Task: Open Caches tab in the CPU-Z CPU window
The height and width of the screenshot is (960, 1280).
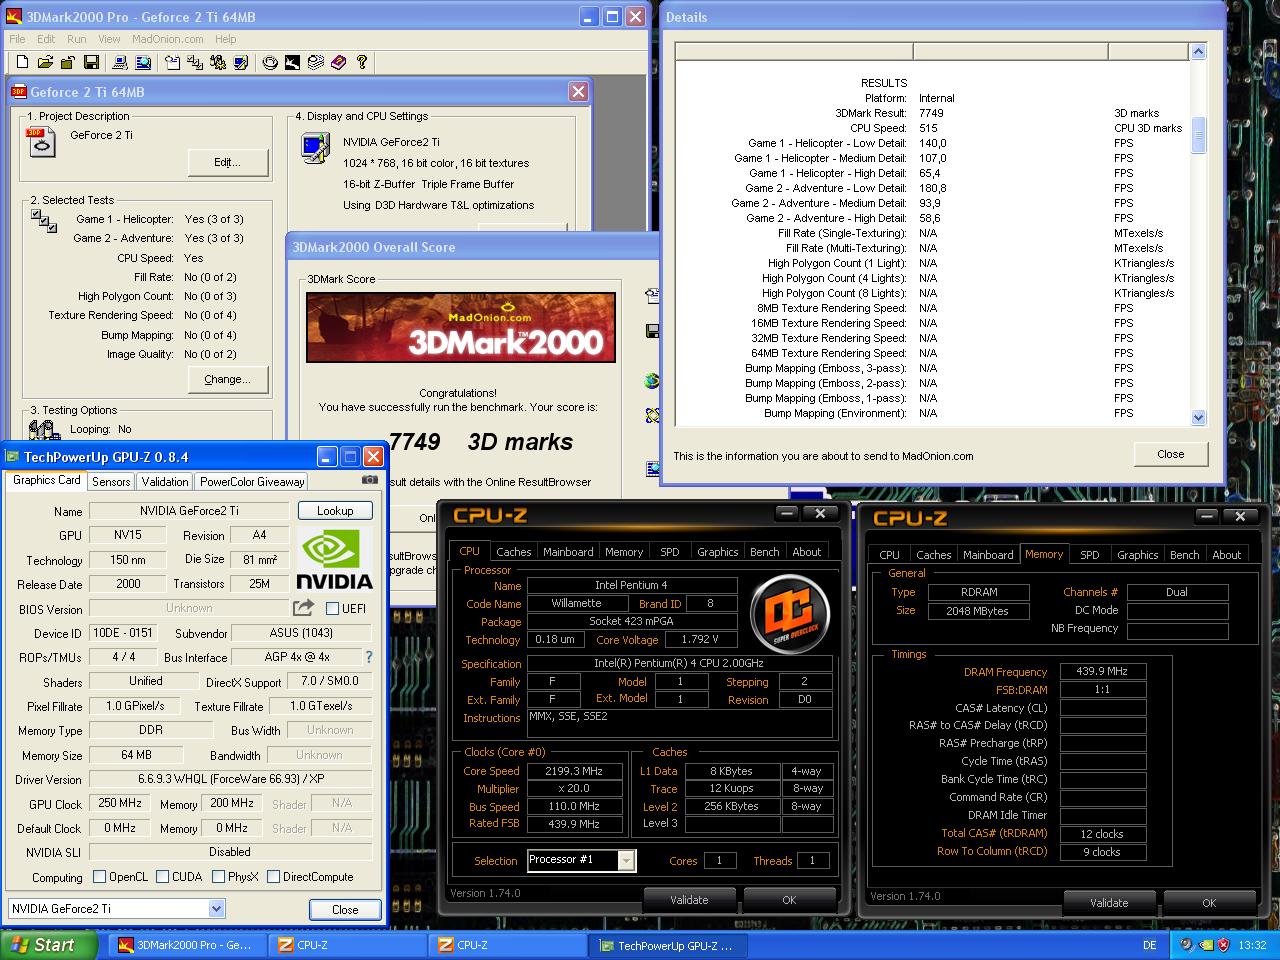Action: (x=514, y=552)
